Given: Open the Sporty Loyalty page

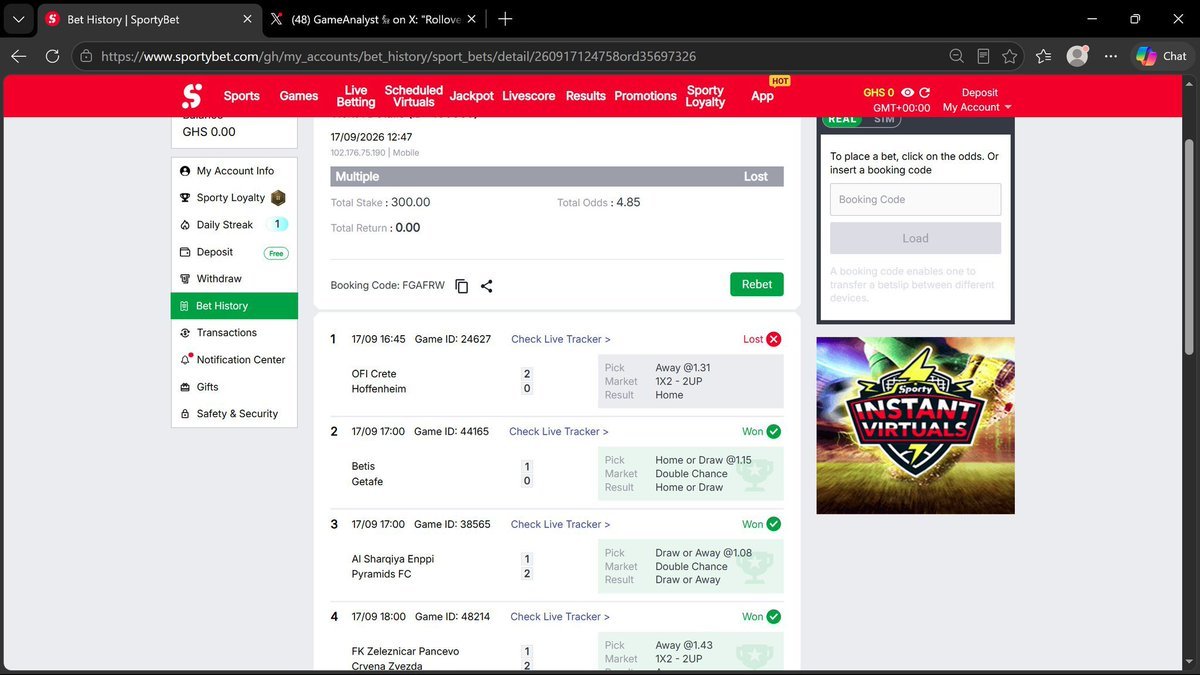Looking at the screenshot, I should point(705,96).
